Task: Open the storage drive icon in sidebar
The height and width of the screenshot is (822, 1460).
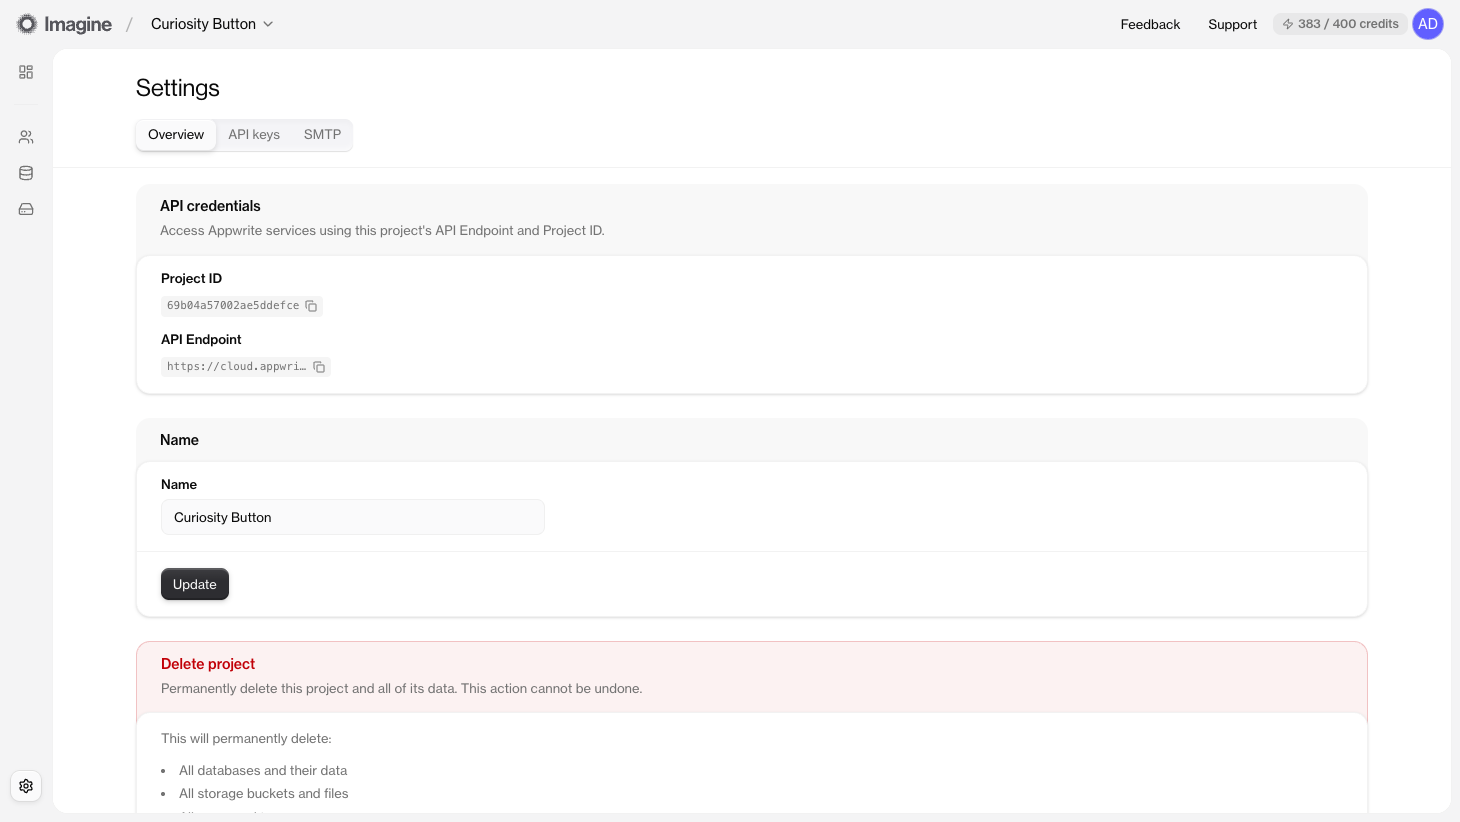Action: pos(26,209)
